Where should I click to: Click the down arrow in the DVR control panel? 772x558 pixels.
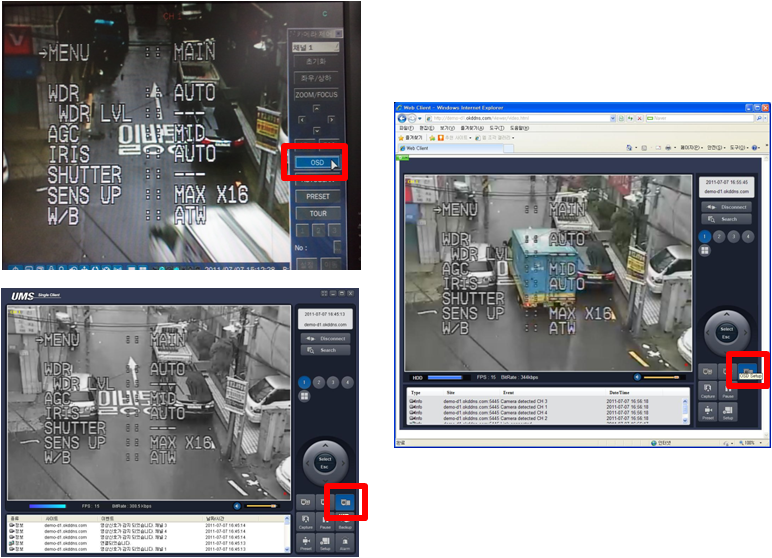316,131
